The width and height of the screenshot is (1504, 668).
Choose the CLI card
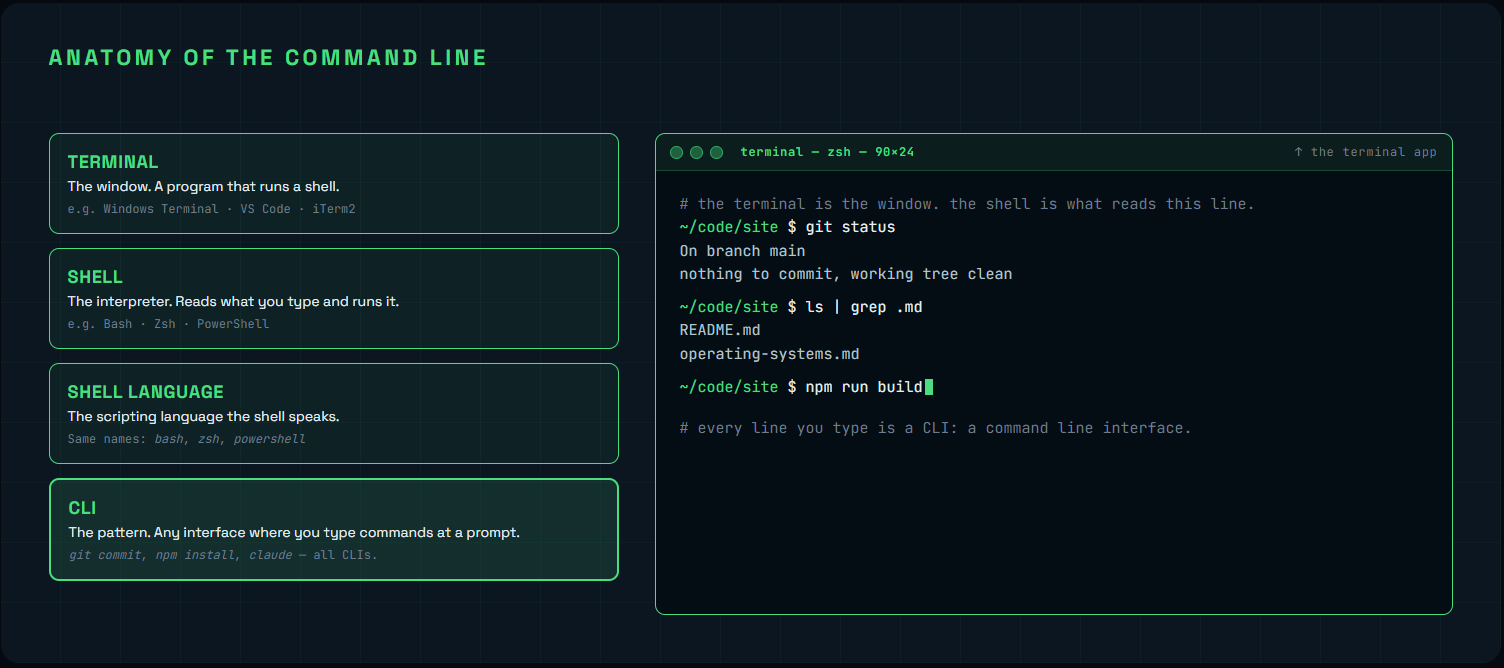[334, 529]
